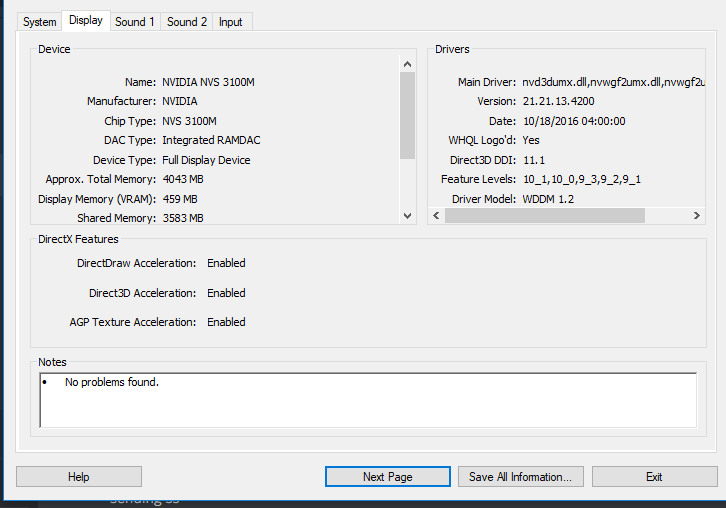Click the Help button
The height and width of the screenshot is (508, 726).
click(x=79, y=477)
